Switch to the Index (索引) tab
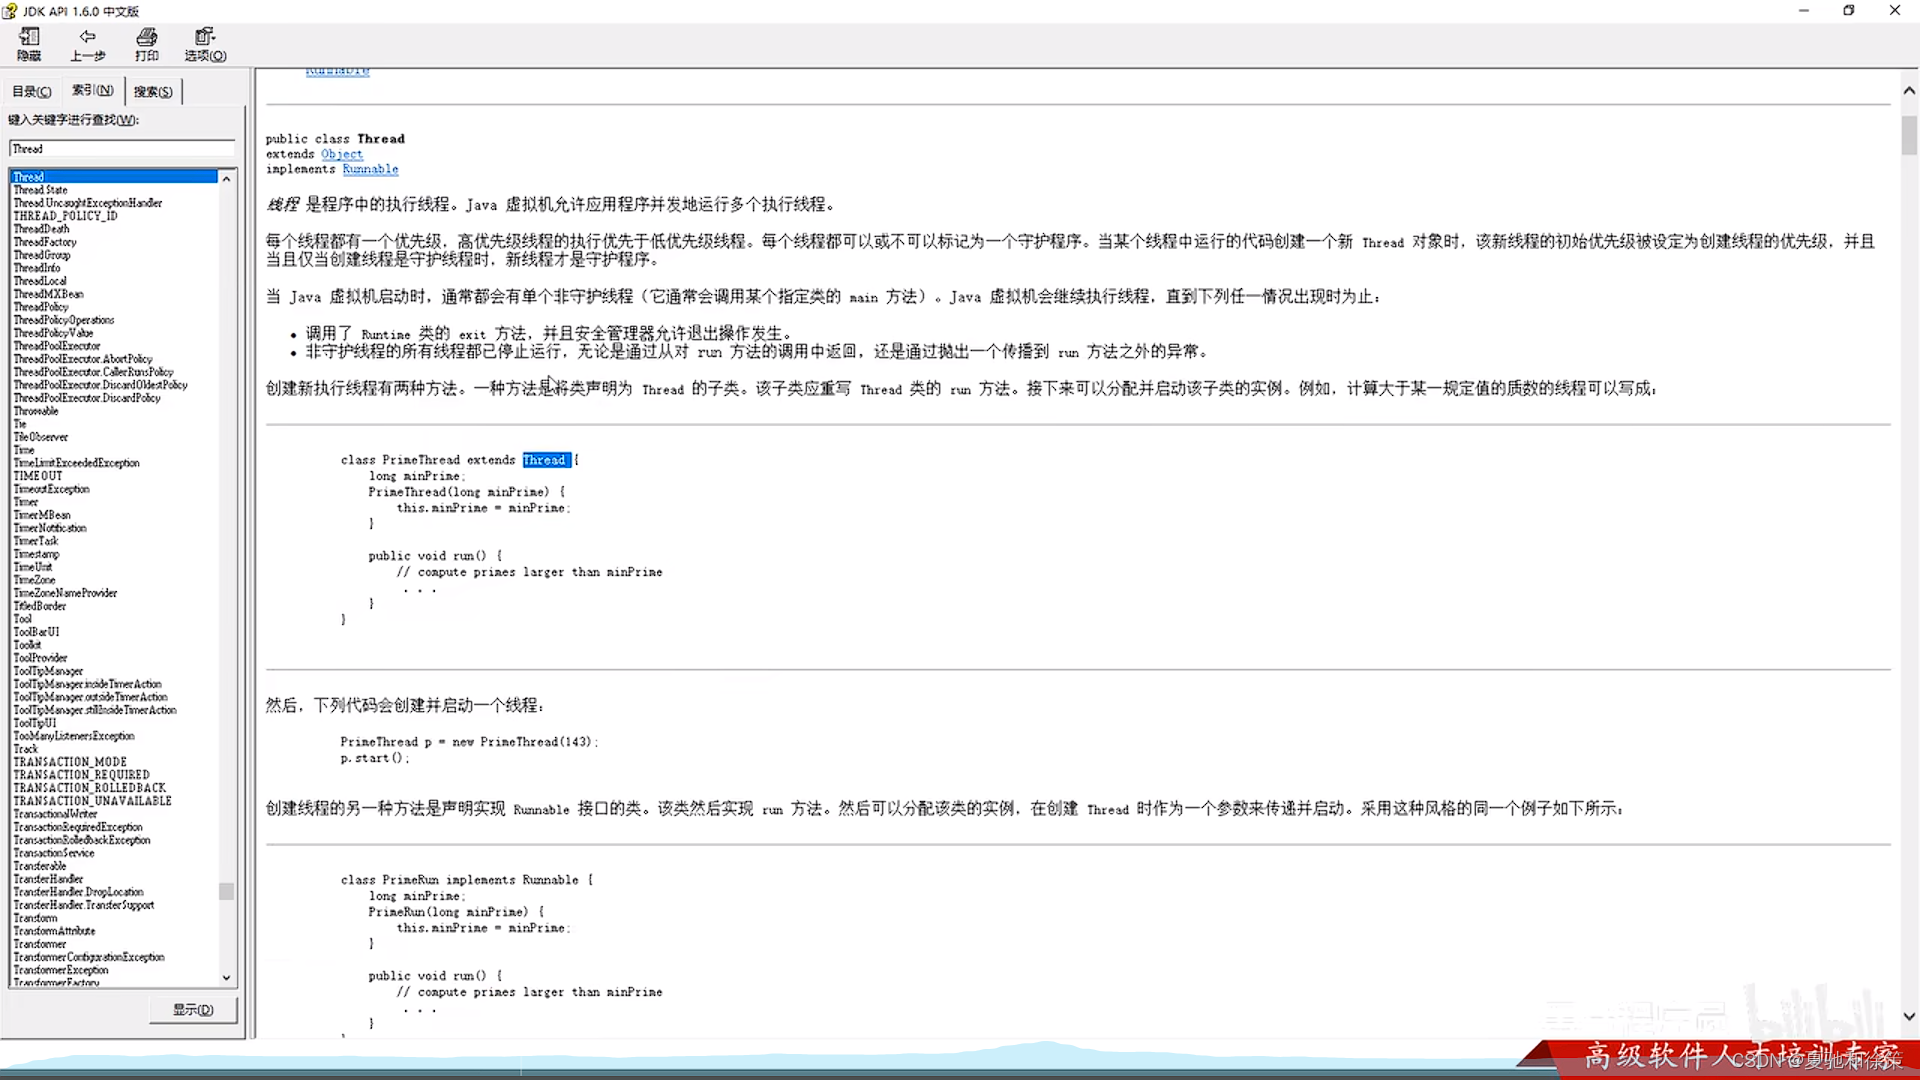 pyautogui.click(x=92, y=90)
